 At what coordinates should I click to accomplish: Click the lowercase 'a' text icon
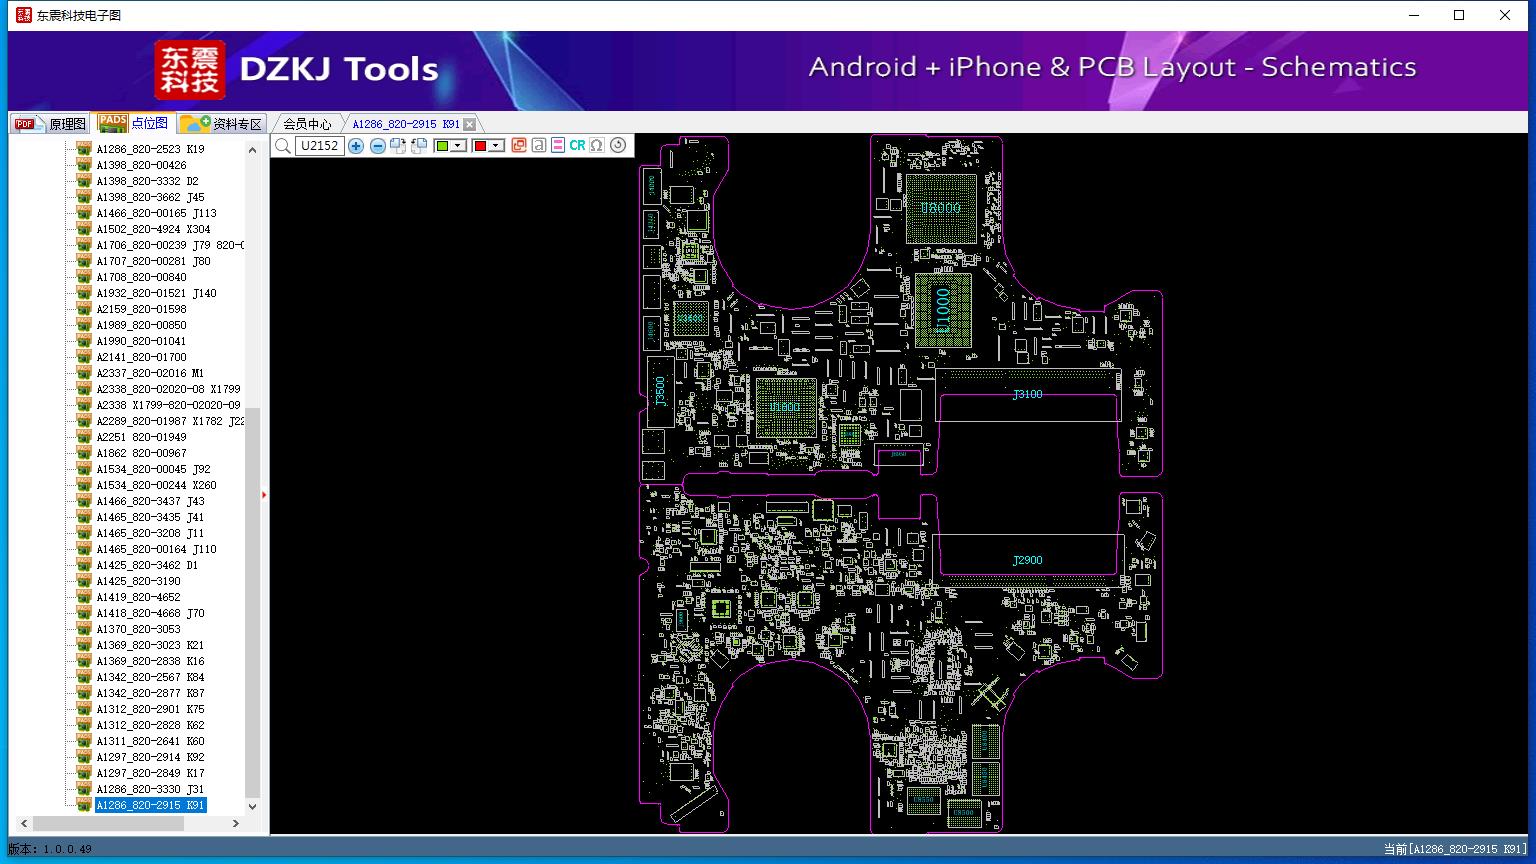(x=539, y=146)
